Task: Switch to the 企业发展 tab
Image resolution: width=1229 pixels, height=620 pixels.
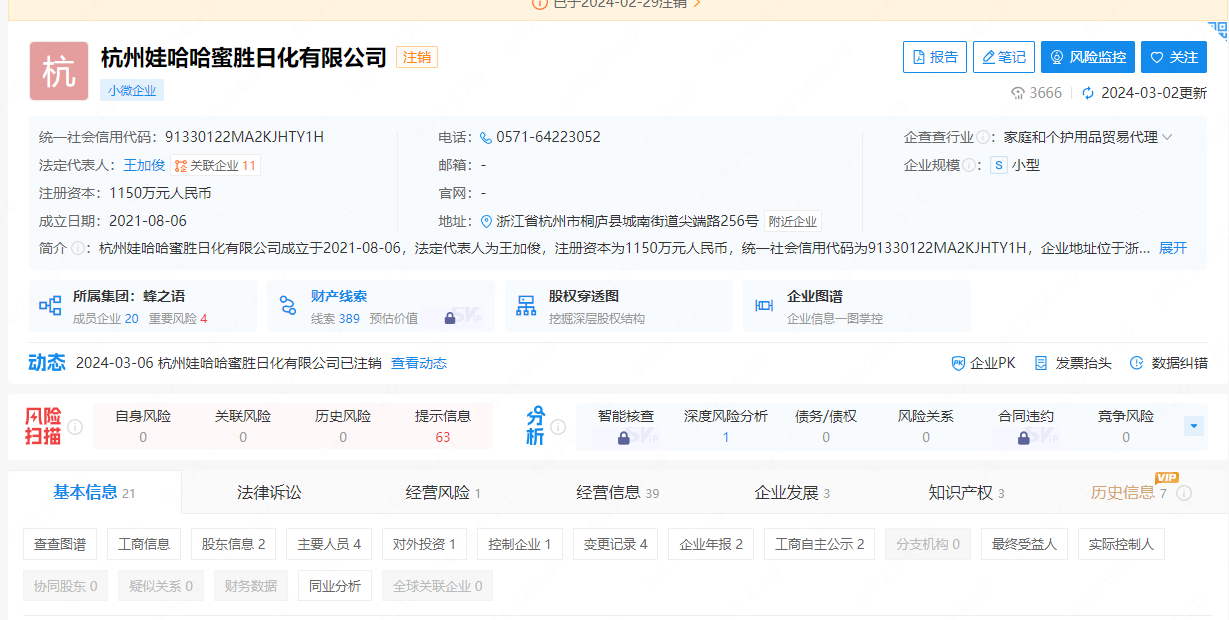Action: (792, 492)
